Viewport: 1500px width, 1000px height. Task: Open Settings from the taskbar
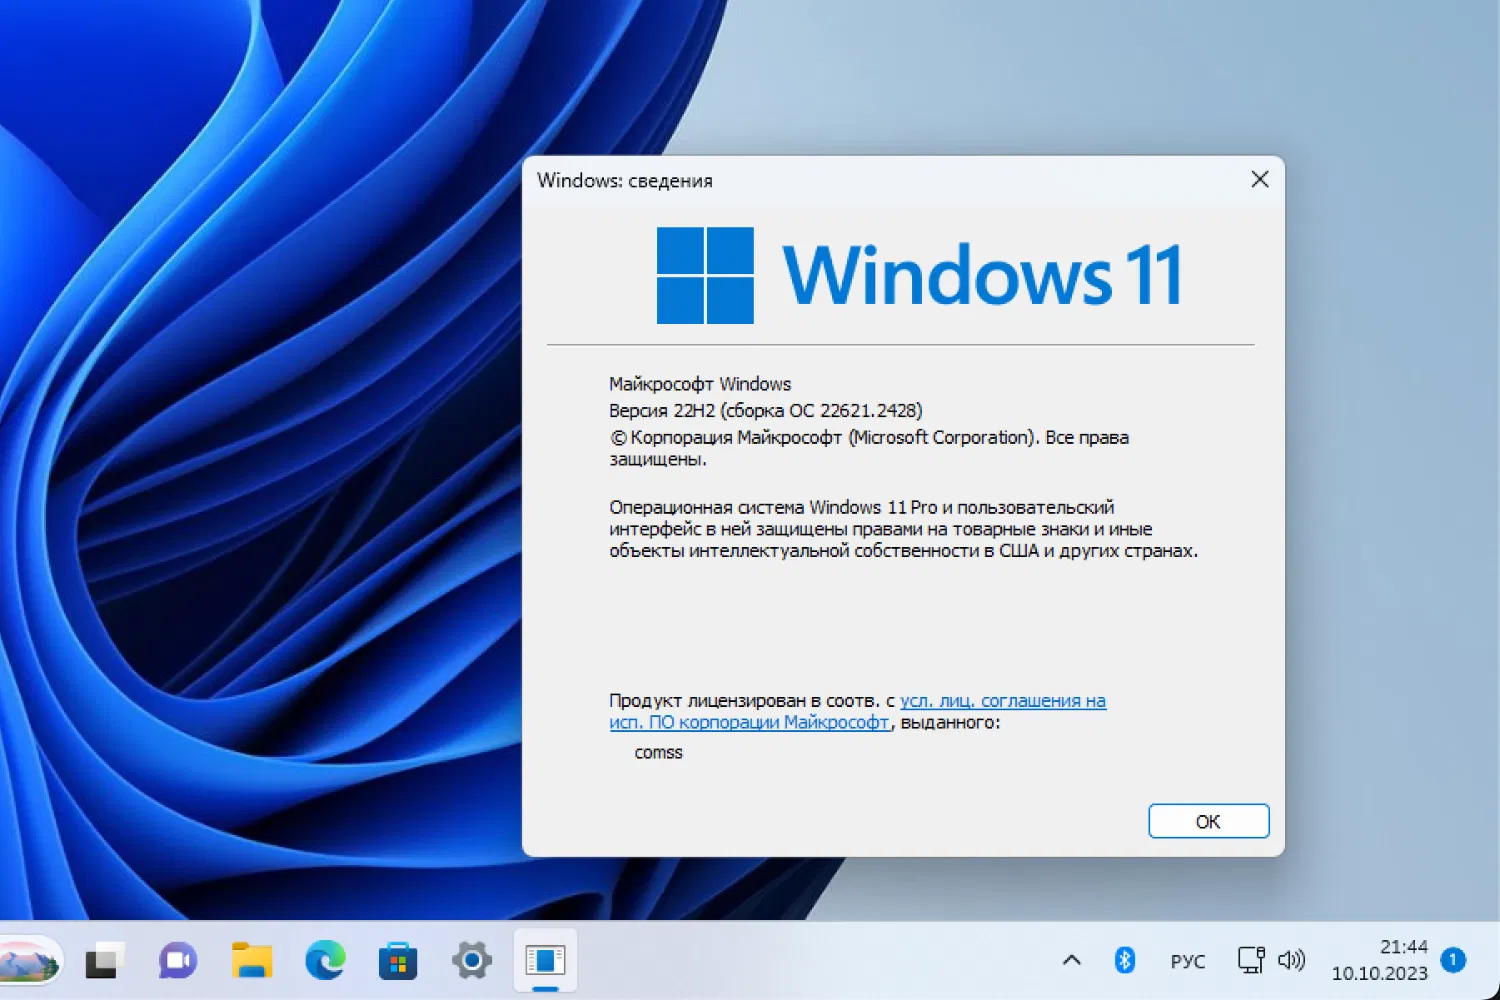[x=470, y=960]
